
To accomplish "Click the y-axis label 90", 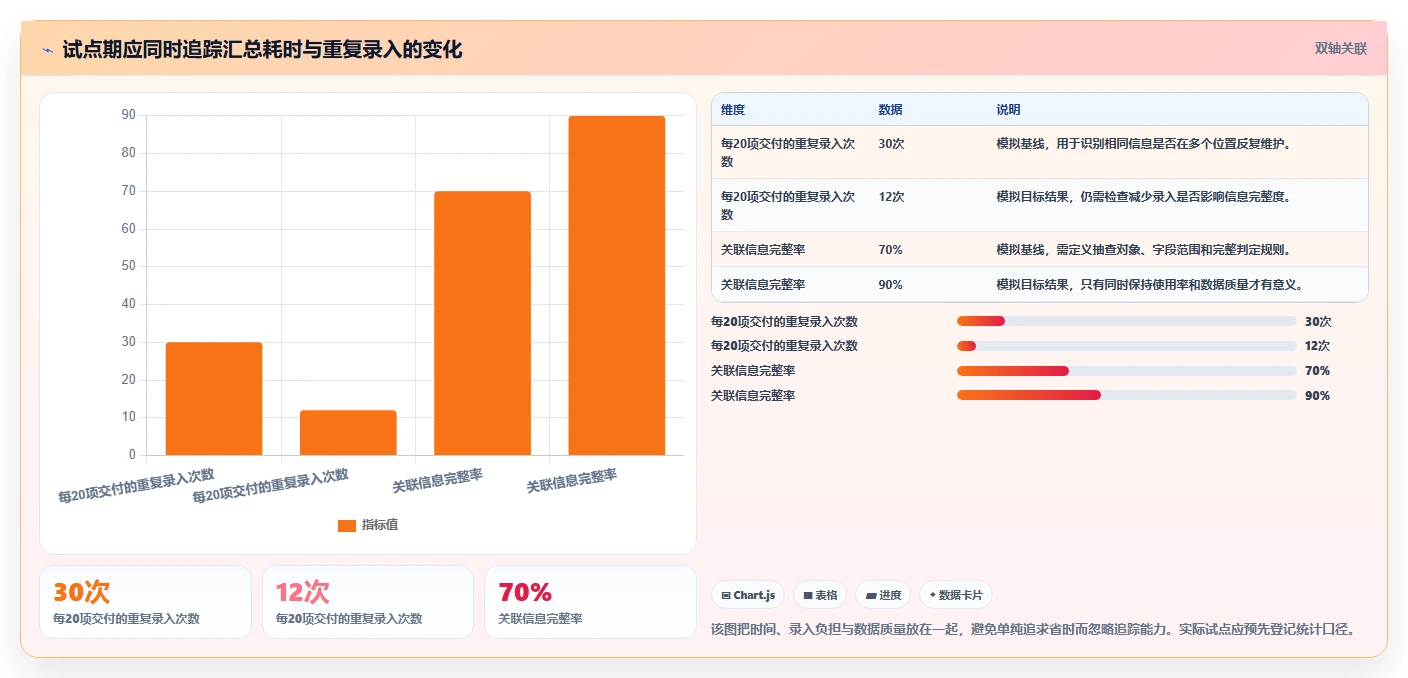I will tap(128, 115).
